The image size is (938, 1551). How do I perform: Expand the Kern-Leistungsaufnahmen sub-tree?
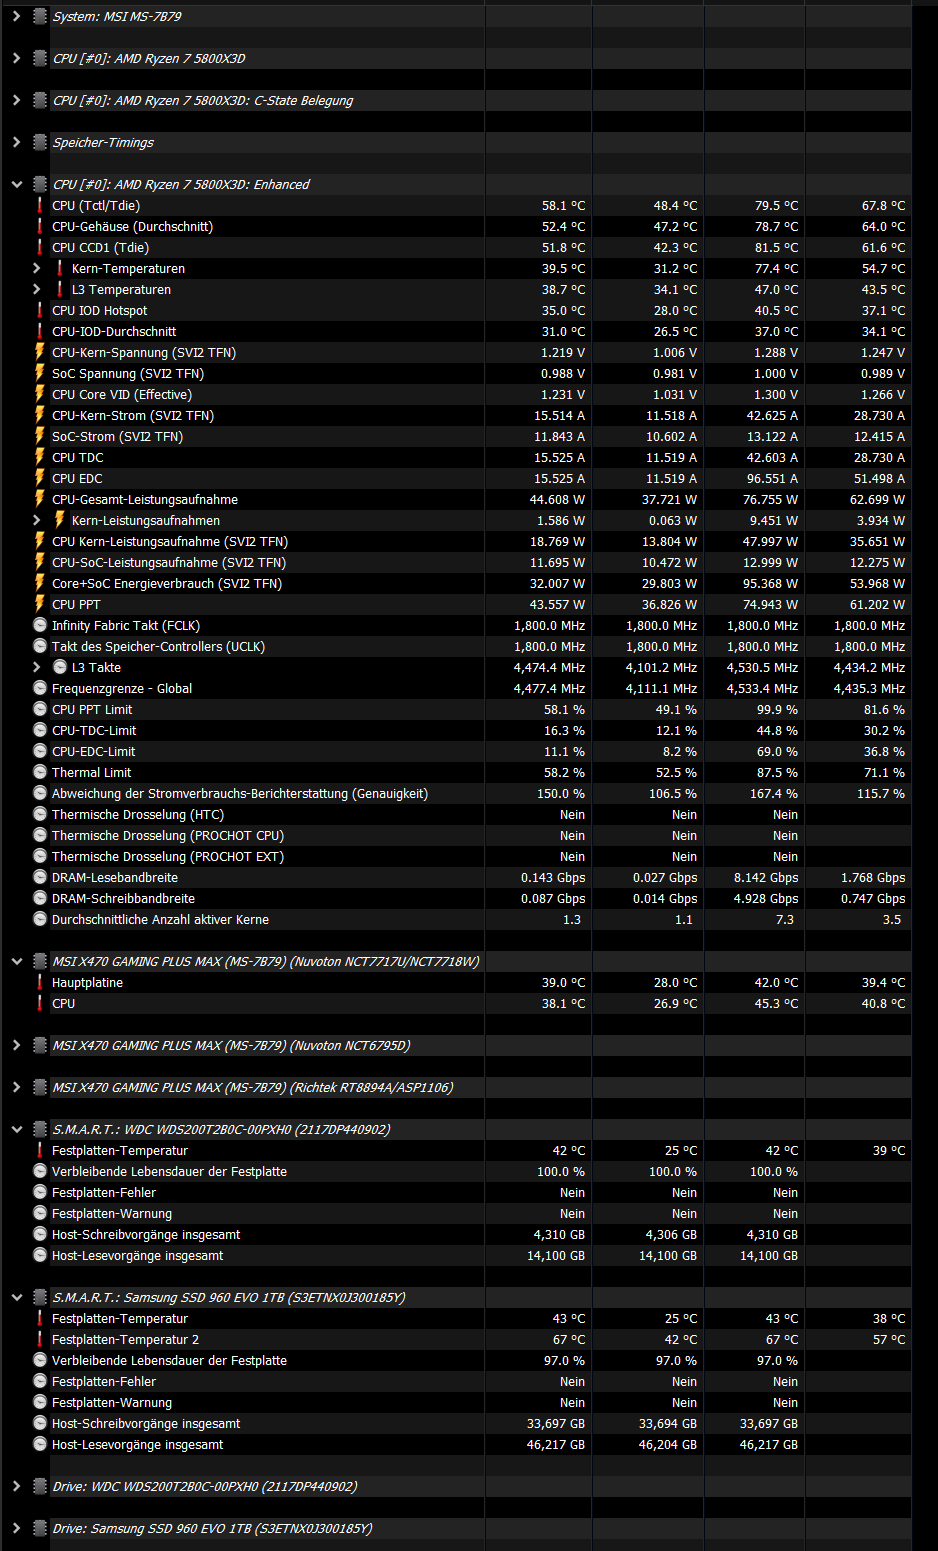[36, 520]
